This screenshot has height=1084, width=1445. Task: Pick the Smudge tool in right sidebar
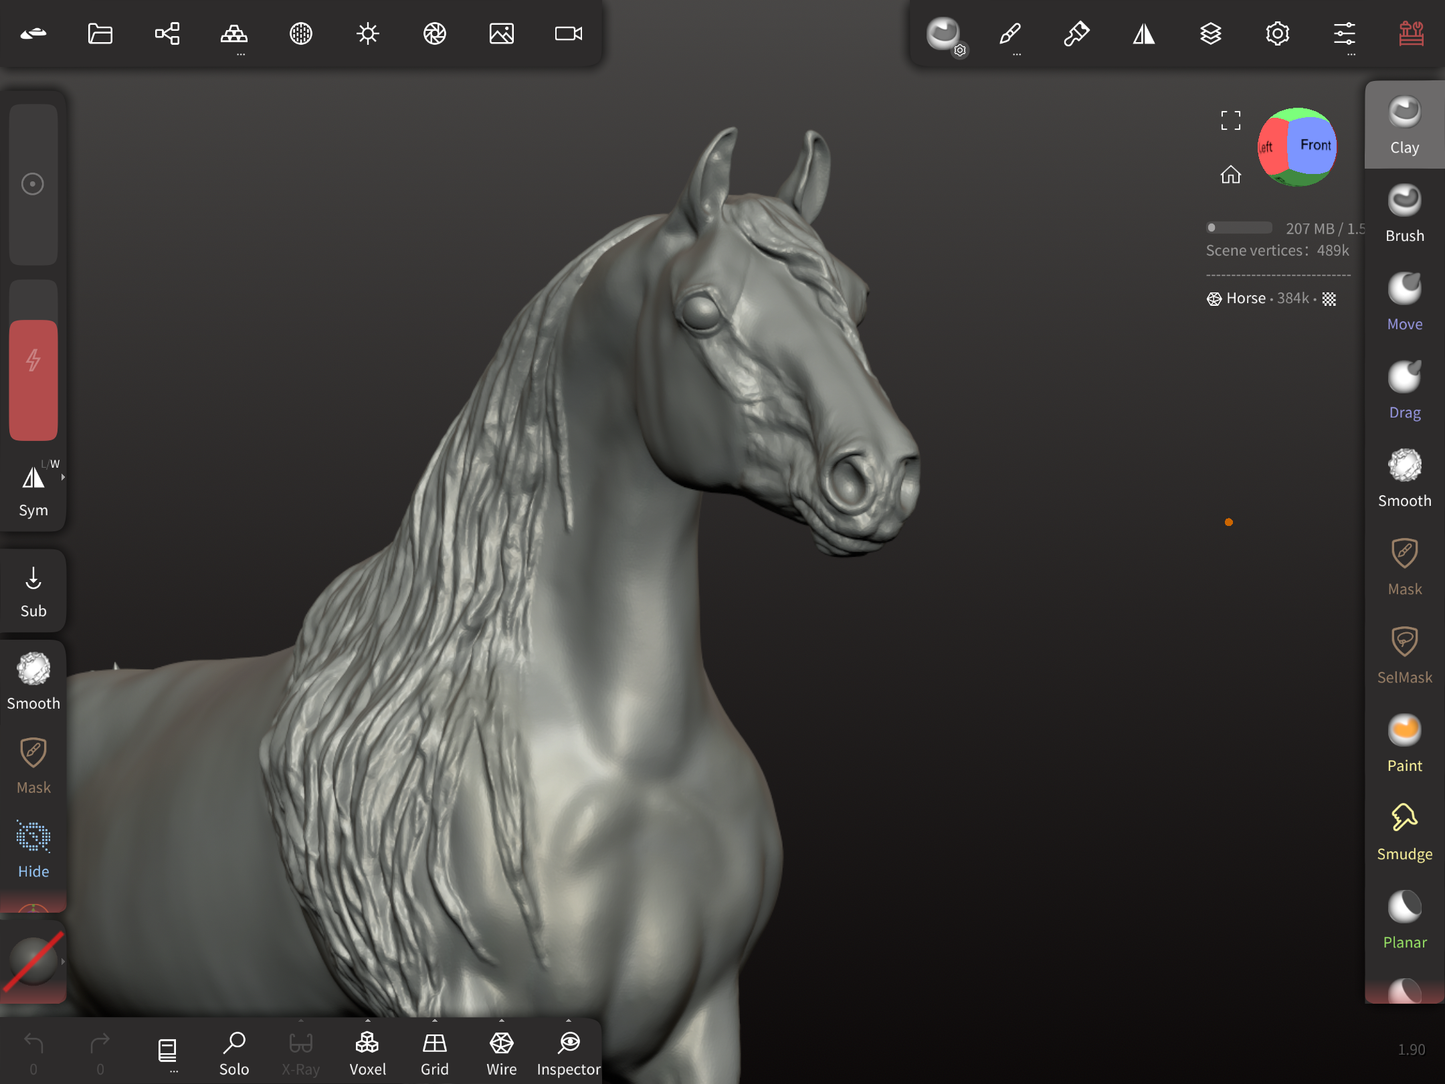click(1404, 831)
